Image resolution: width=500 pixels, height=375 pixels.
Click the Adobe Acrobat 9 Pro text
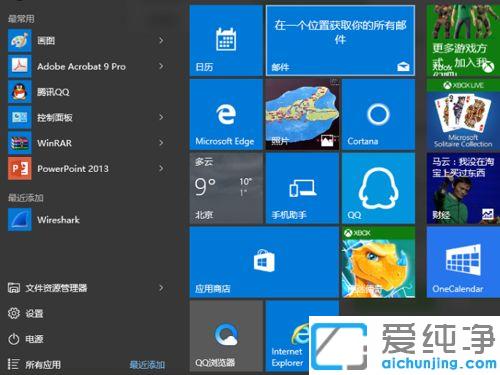[x=81, y=66]
